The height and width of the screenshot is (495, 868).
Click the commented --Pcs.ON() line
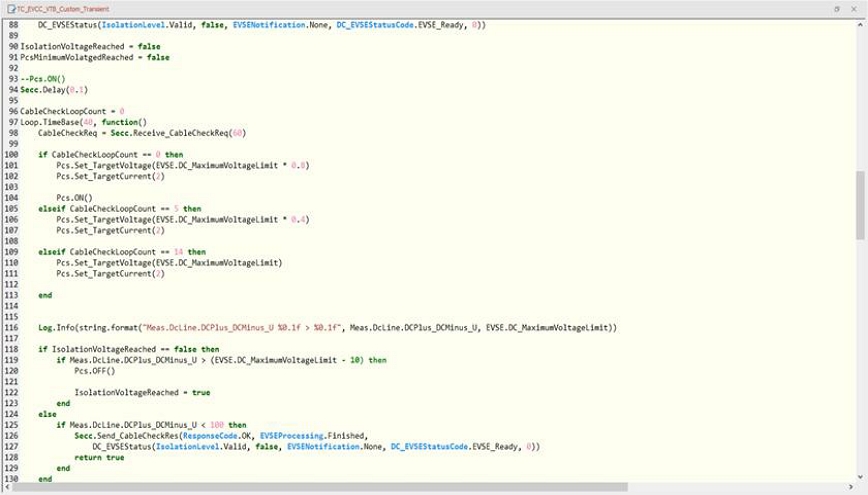[x=44, y=78]
